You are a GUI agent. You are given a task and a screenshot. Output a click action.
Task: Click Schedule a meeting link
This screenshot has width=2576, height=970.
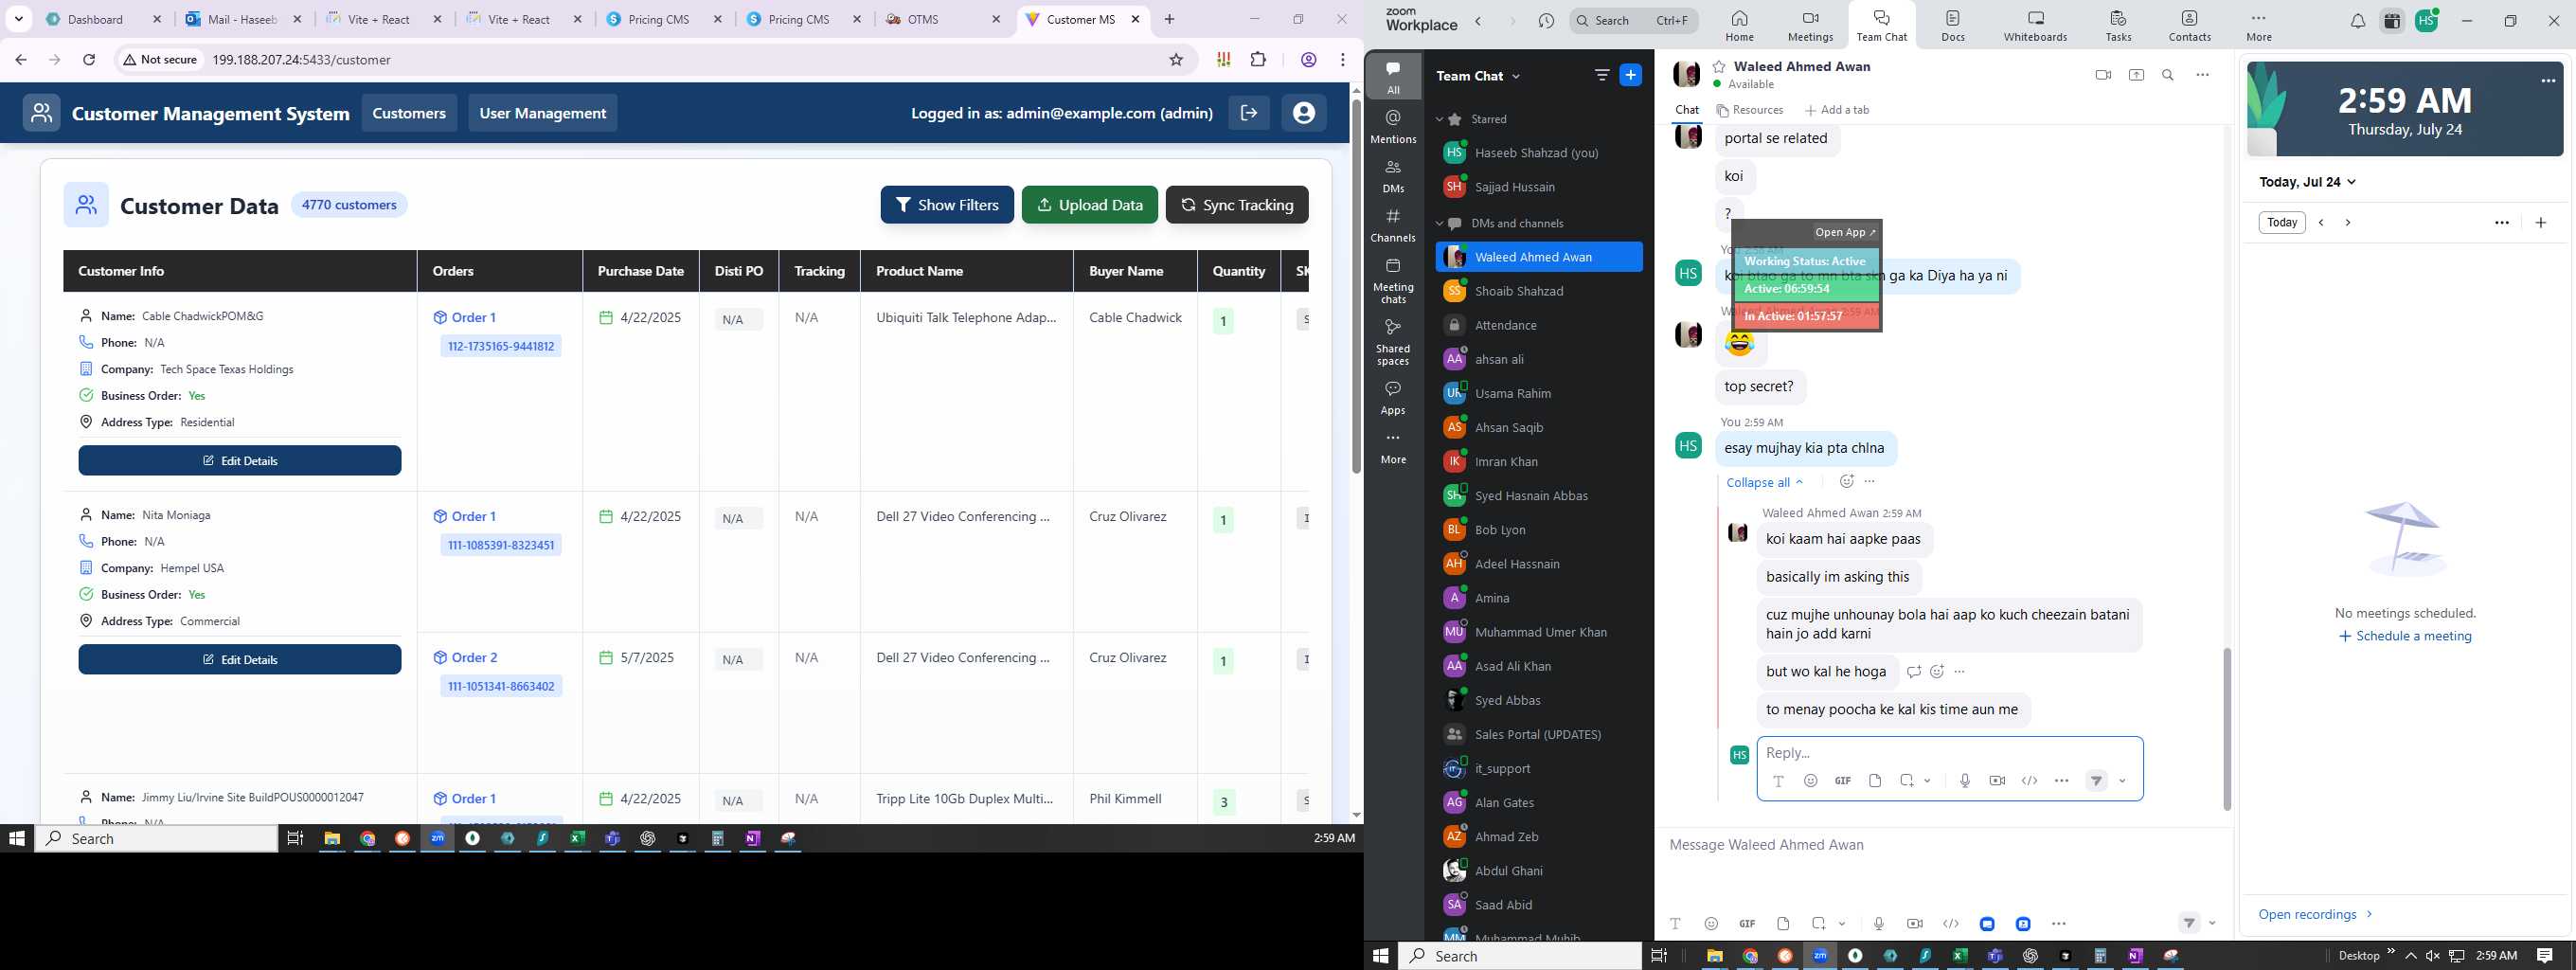click(x=2405, y=636)
